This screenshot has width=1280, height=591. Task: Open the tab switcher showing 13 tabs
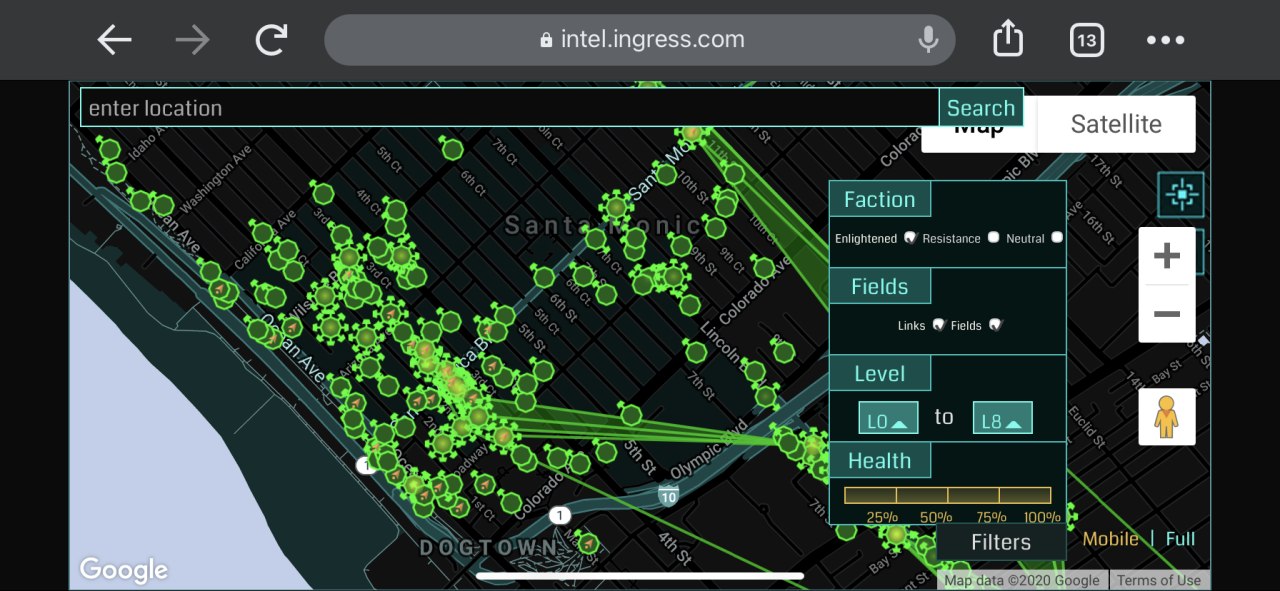[1086, 40]
